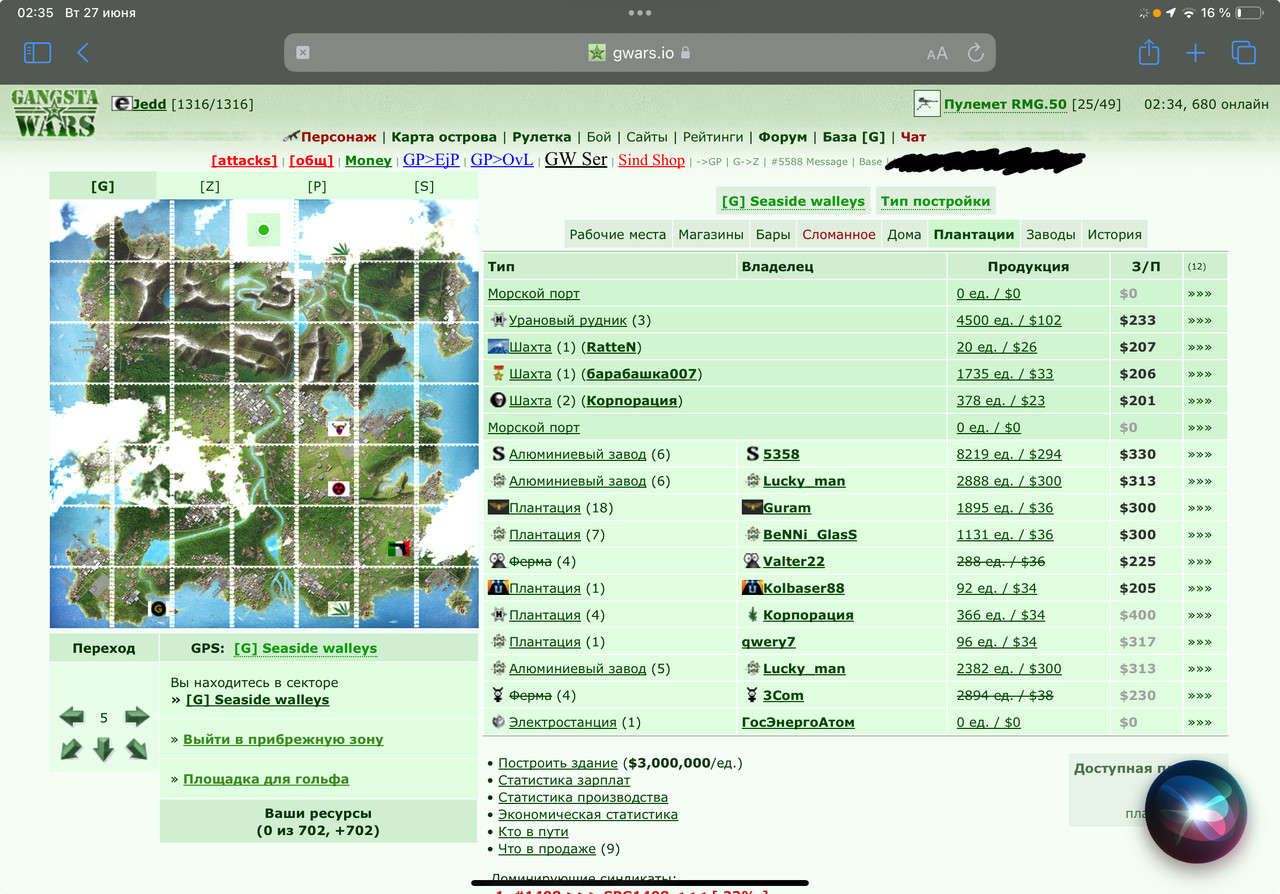
Task: Reload the gwars.io page
Action: pyautogui.click(x=975, y=53)
